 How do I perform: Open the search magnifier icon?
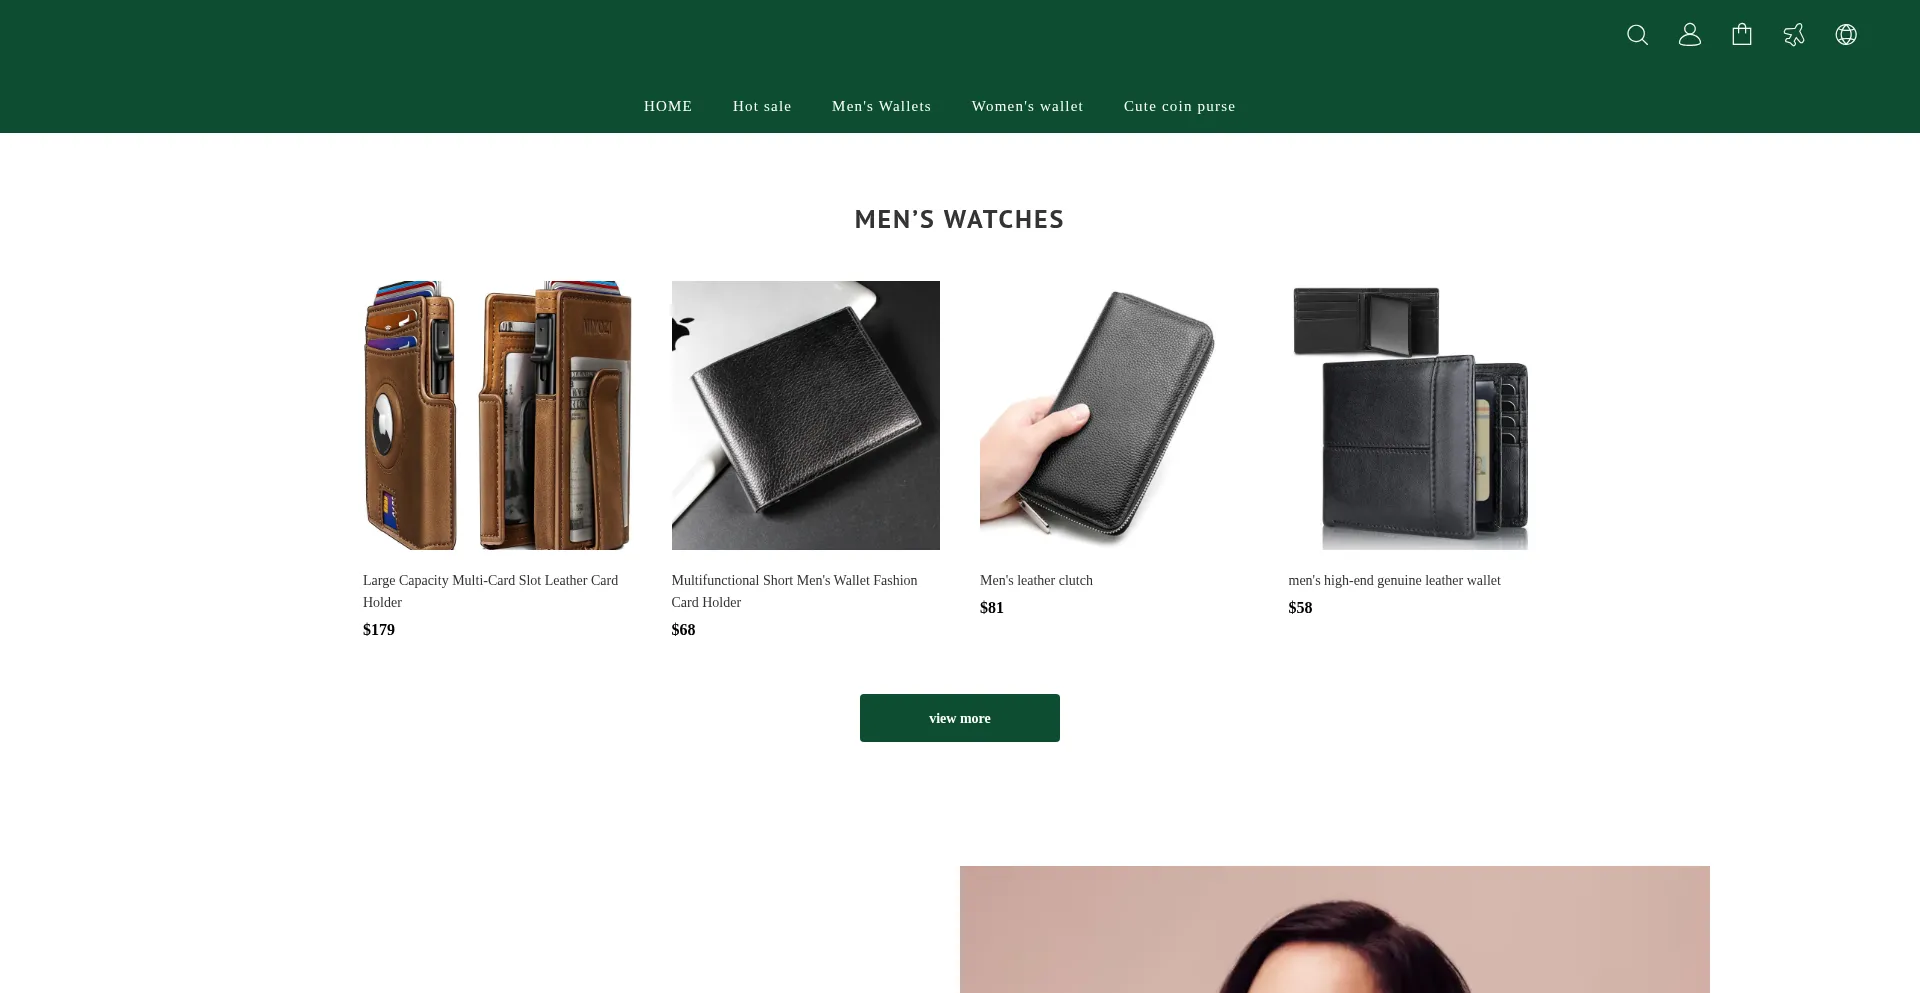pyautogui.click(x=1637, y=35)
